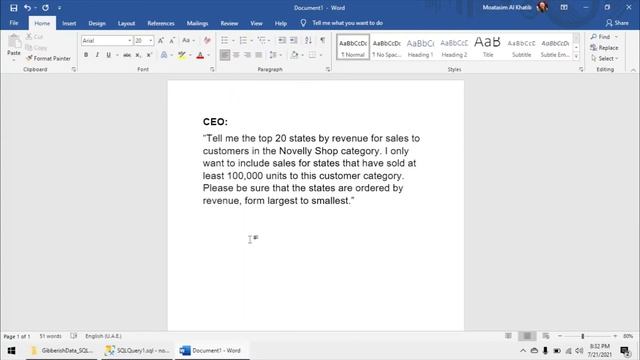
Task: Decrease font size with shrink font icon
Action: point(172,40)
